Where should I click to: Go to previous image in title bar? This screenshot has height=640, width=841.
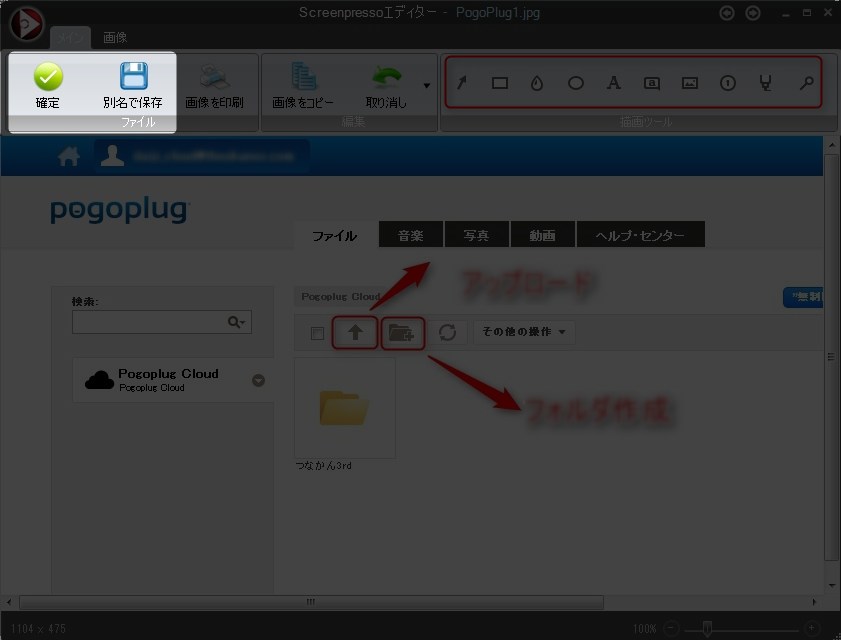pyautogui.click(x=727, y=13)
